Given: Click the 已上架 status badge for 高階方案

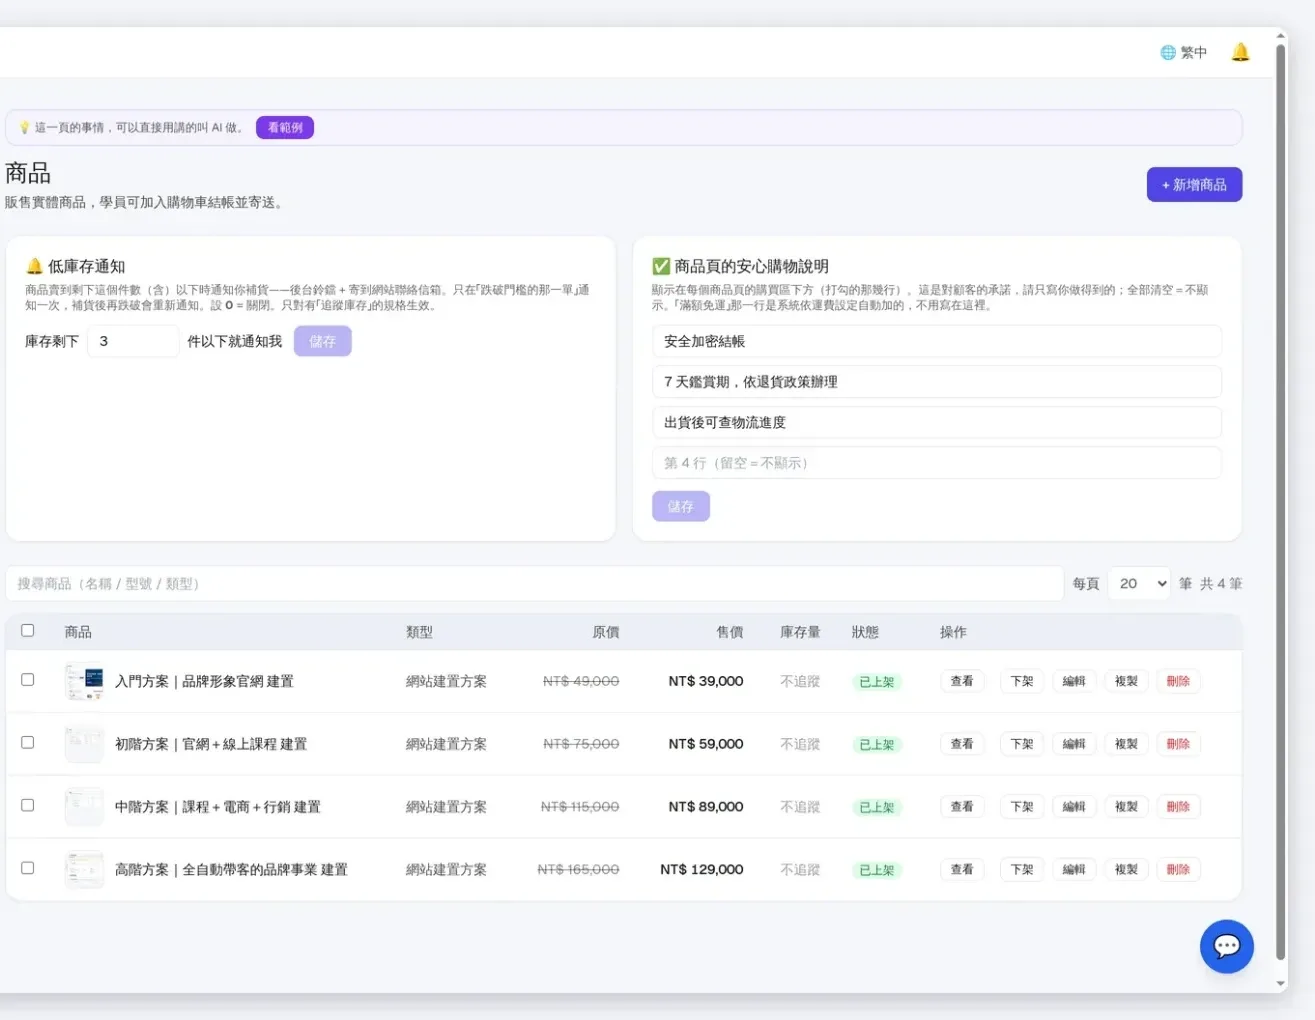Looking at the screenshot, I should click(x=877, y=870).
